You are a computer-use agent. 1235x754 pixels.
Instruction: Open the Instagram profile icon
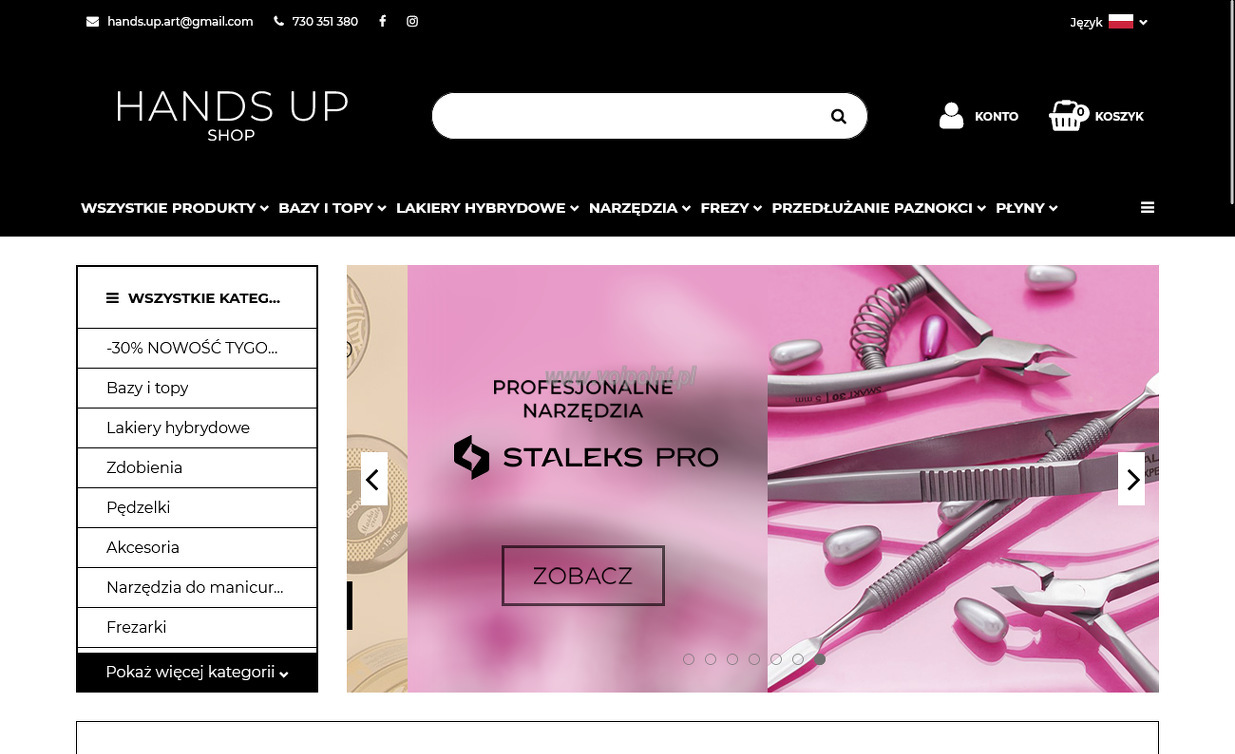(412, 21)
